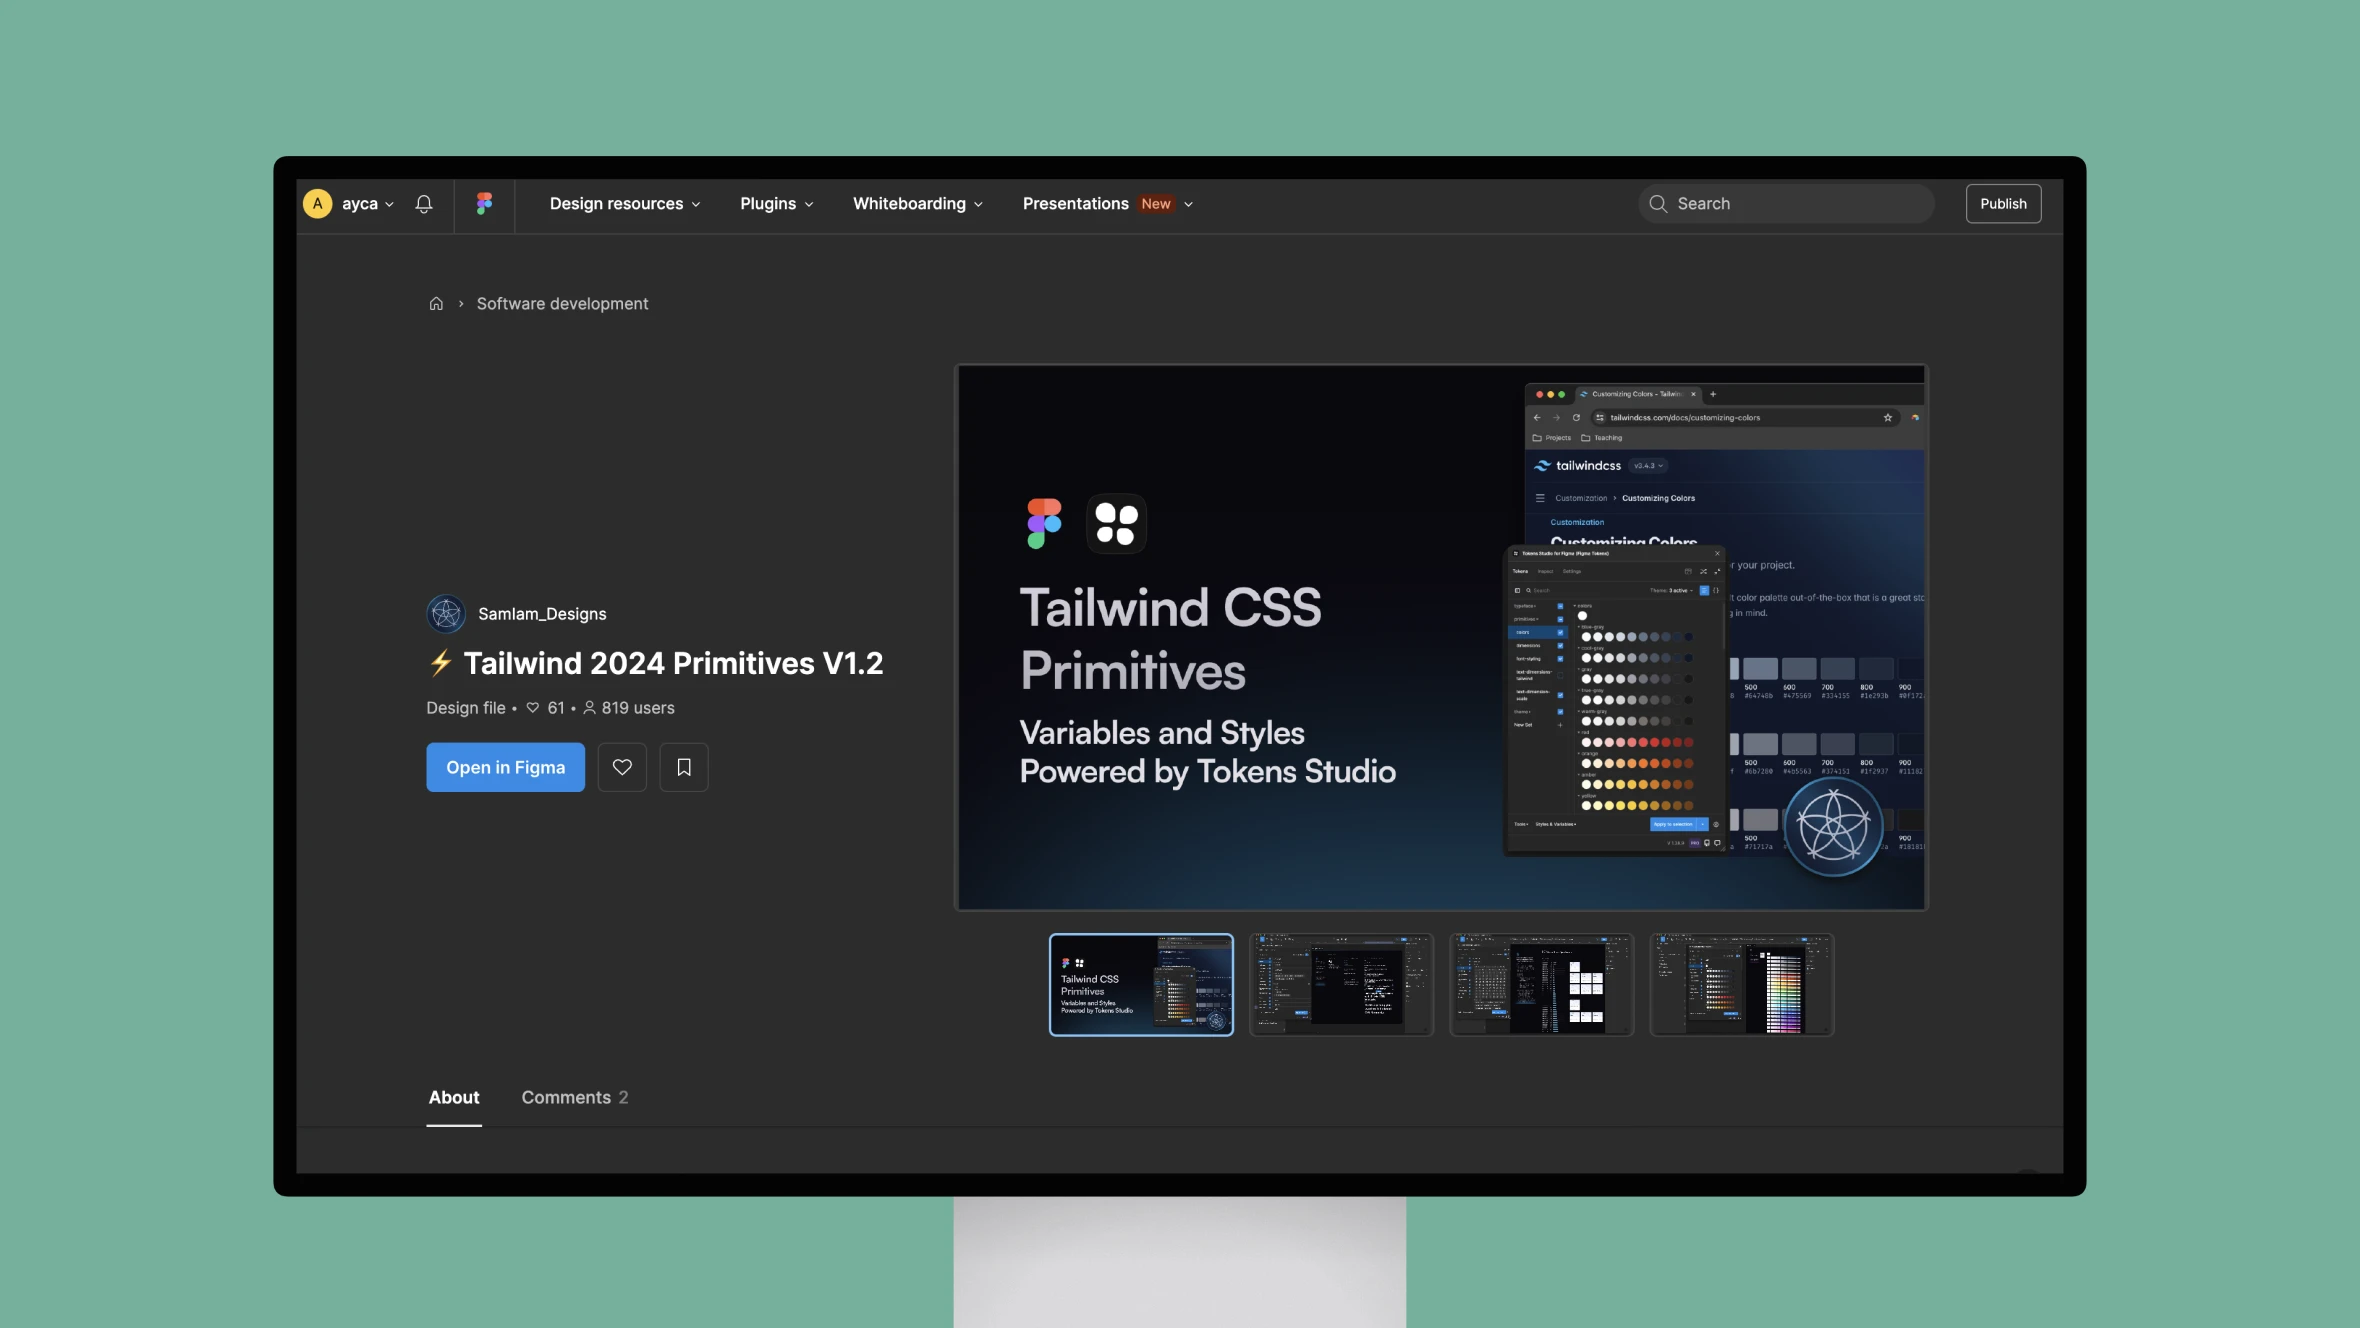Click the heart/like icon on resource
Image resolution: width=2360 pixels, height=1328 pixels.
coord(621,765)
